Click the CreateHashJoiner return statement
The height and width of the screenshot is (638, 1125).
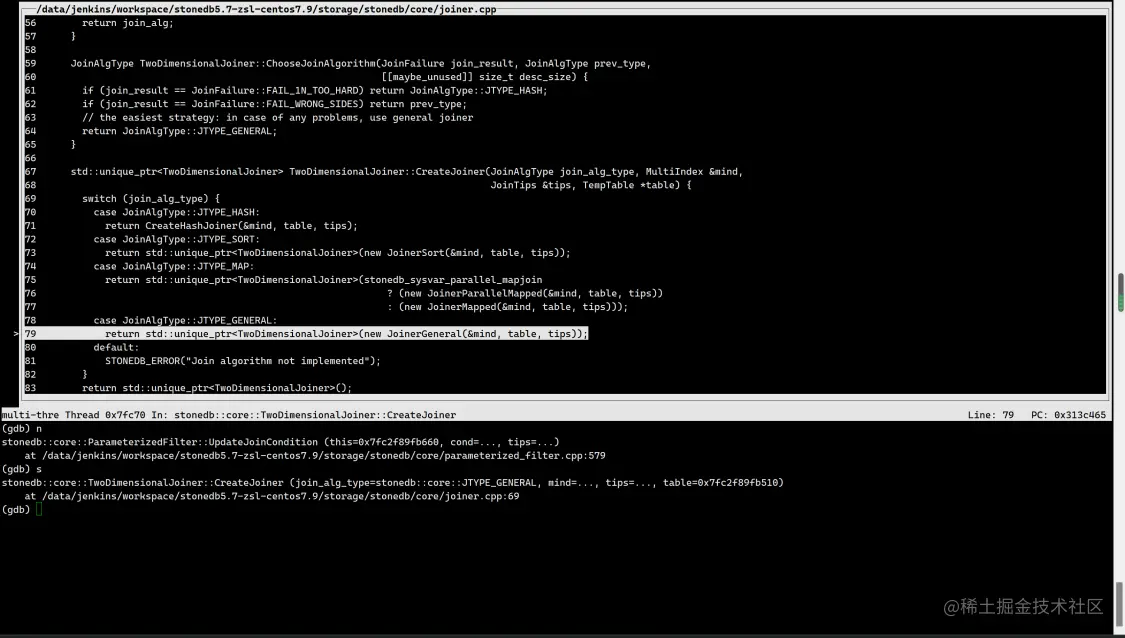coord(231,226)
